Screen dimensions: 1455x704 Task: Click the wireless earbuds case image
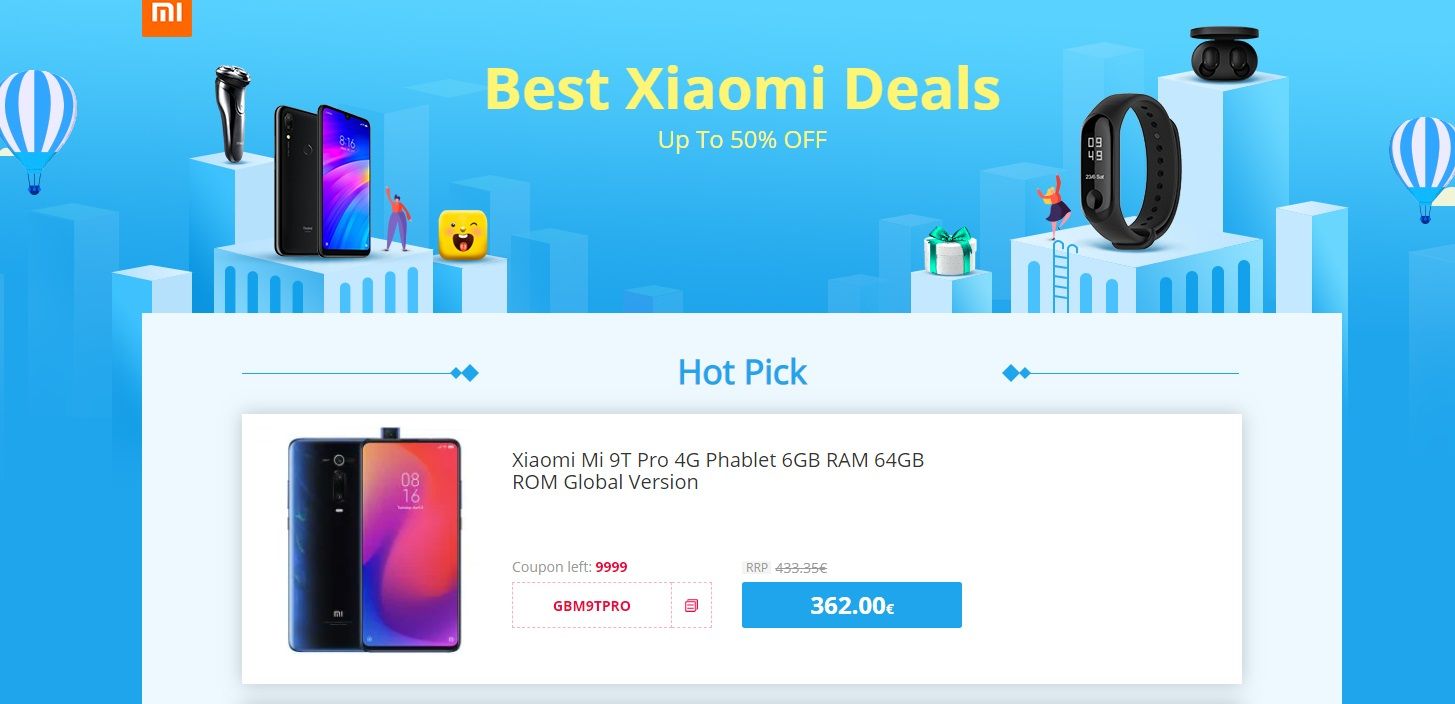[x=1223, y=54]
